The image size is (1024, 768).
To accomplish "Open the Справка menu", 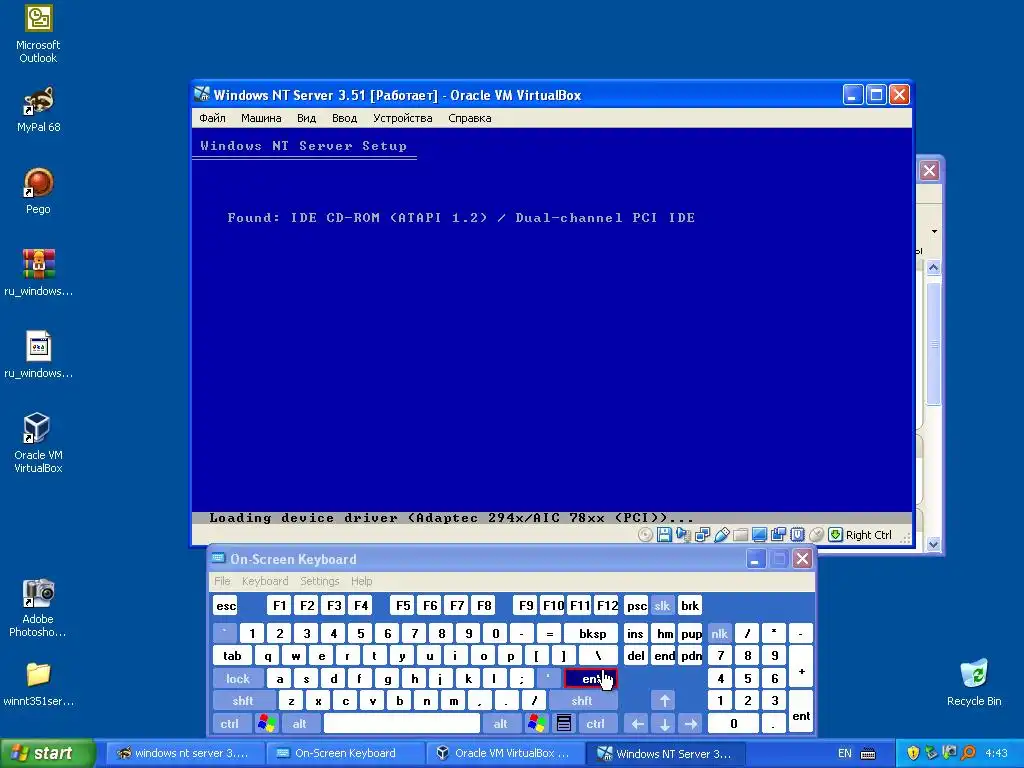I will click(x=470, y=118).
